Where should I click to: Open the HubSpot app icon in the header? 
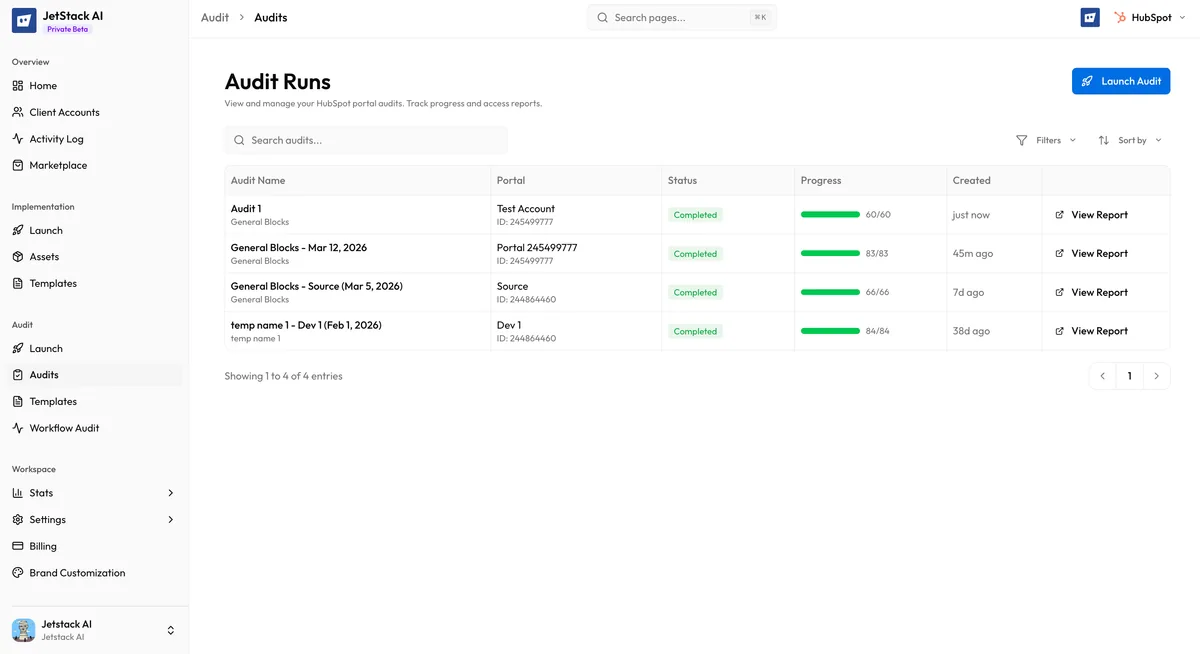1089,17
